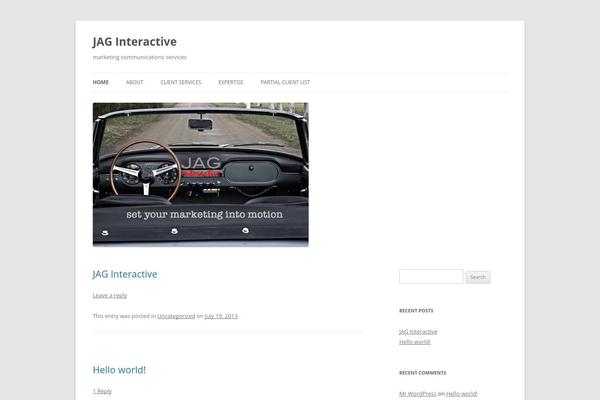
Task: Click the Recent Posts heading
Action: [x=416, y=310]
